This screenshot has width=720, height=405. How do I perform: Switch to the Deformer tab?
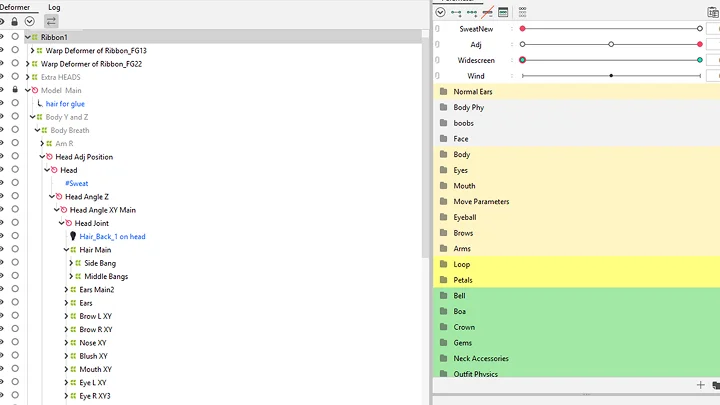(x=14, y=7)
